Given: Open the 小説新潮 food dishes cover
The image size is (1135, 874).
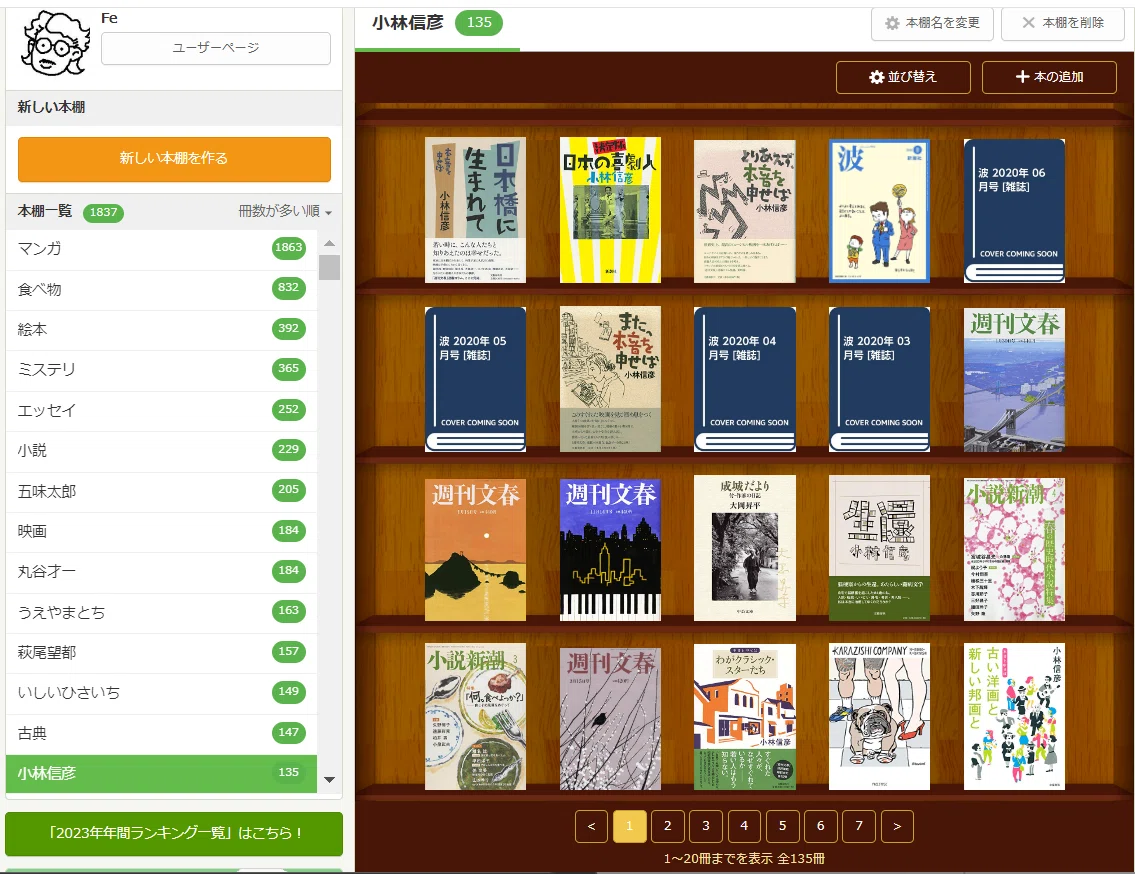Looking at the screenshot, I should click(476, 717).
